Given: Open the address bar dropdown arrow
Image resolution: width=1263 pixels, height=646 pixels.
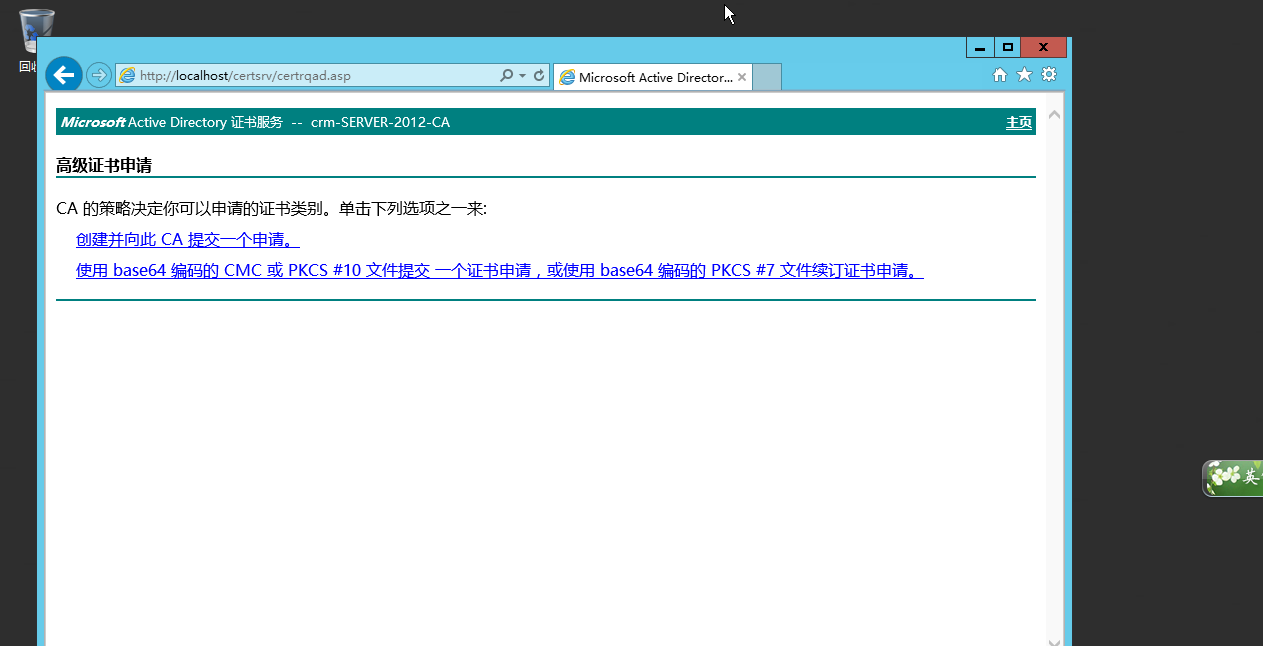Looking at the screenshot, I should pyautogui.click(x=522, y=76).
